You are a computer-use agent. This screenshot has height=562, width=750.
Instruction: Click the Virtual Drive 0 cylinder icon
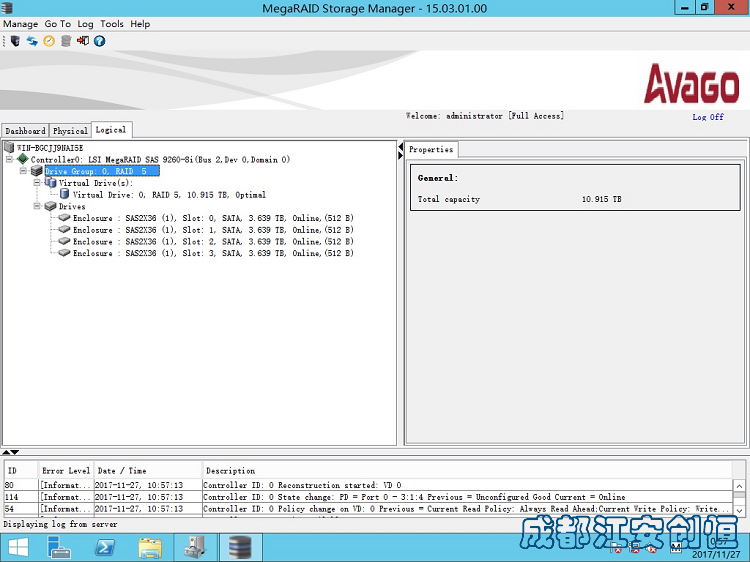pos(64,194)
